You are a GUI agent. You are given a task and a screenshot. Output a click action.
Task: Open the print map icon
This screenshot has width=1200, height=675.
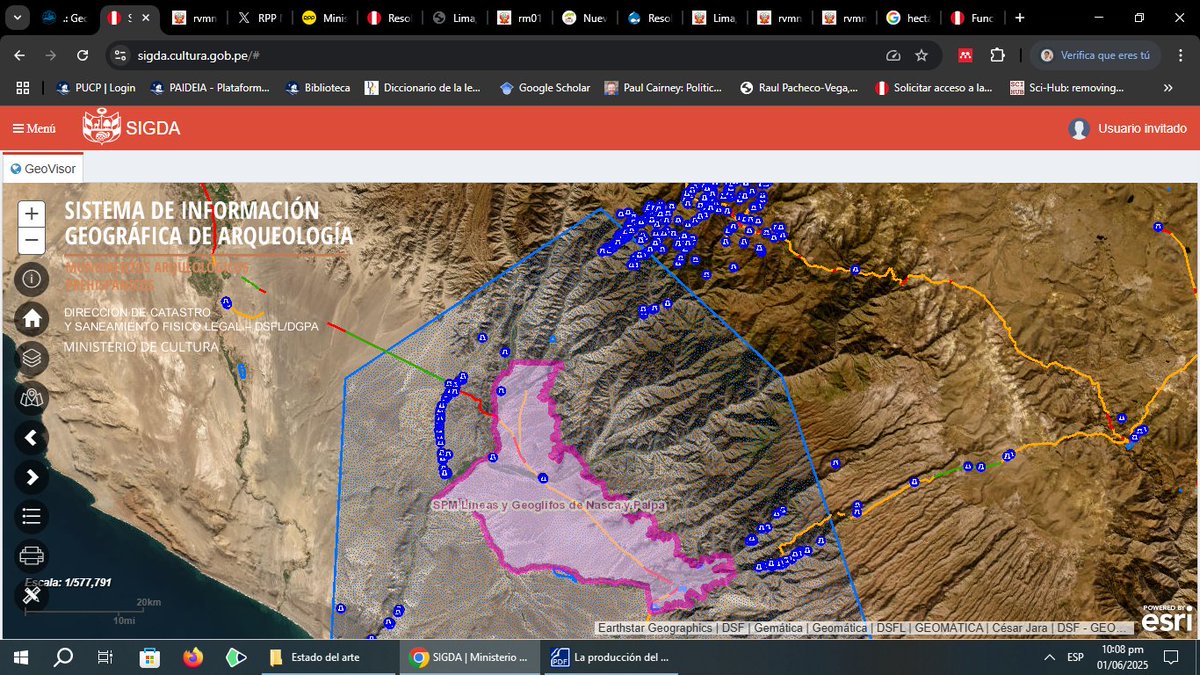(31, 554)
